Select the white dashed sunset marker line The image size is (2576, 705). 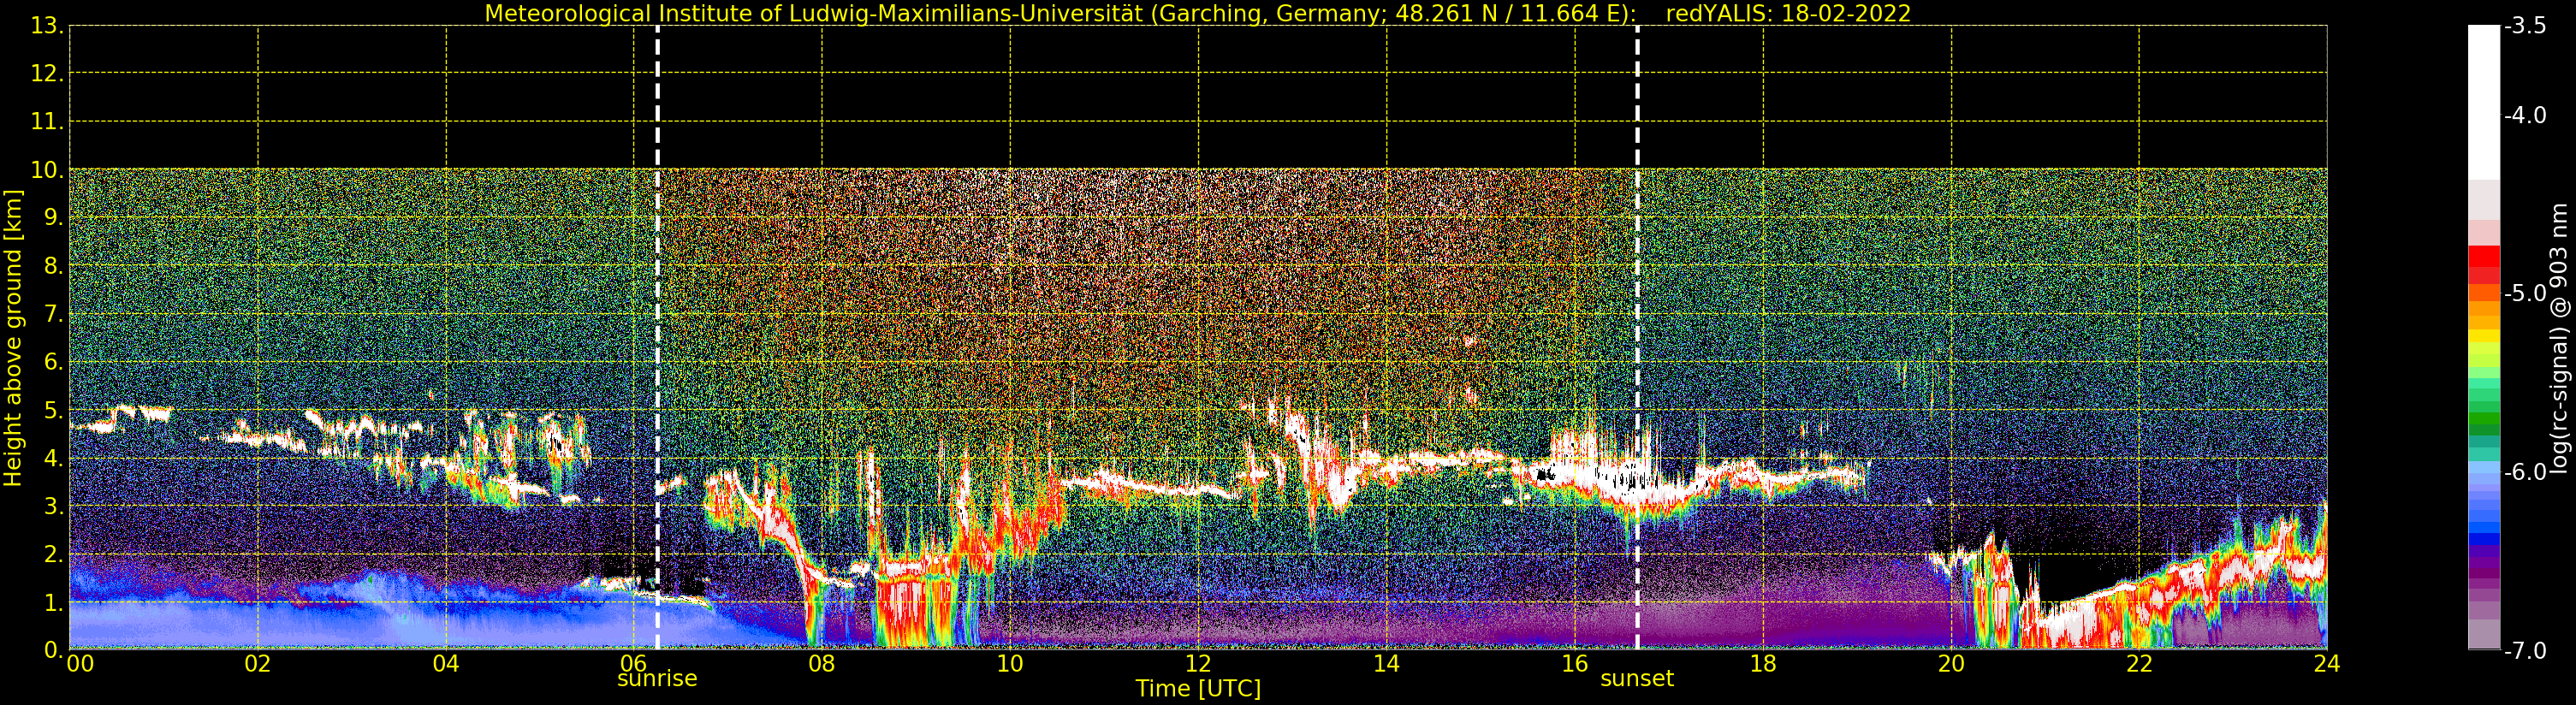(x=1637, y=337)
